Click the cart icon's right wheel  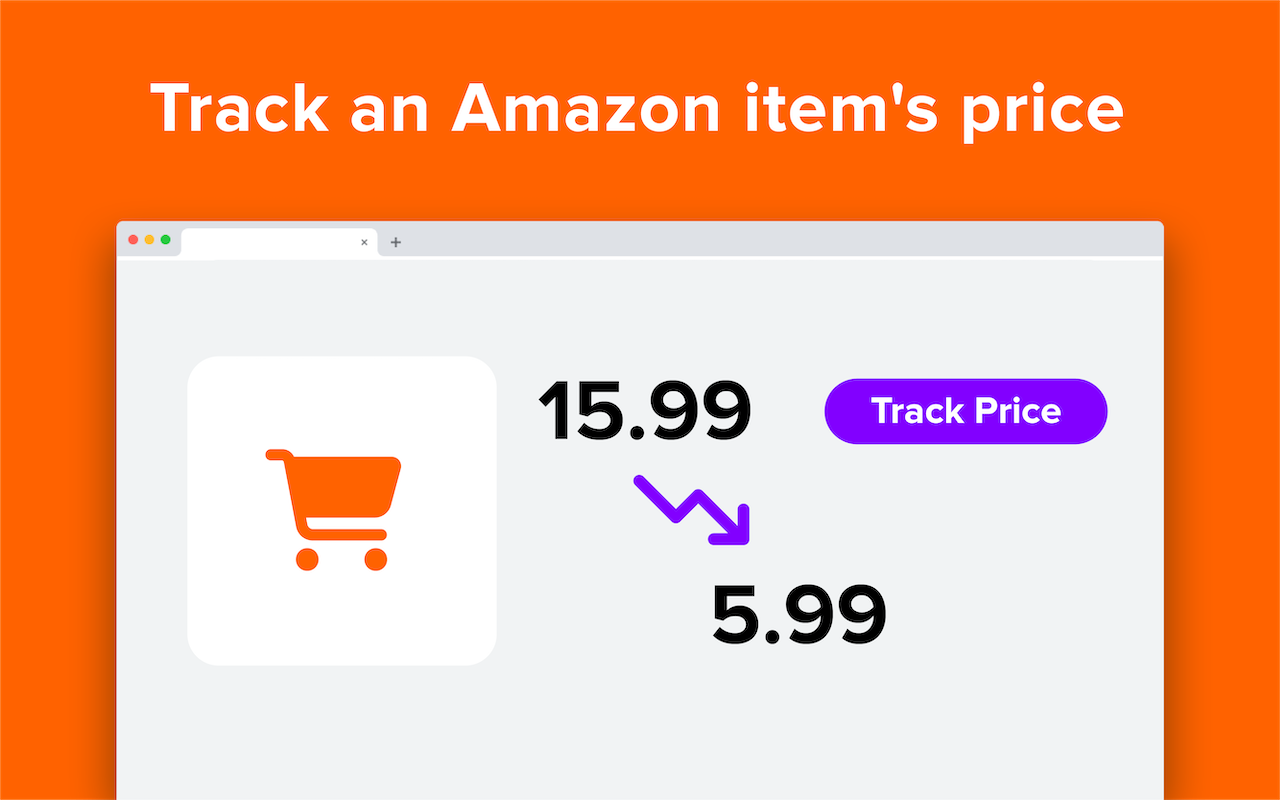point(375,559)
